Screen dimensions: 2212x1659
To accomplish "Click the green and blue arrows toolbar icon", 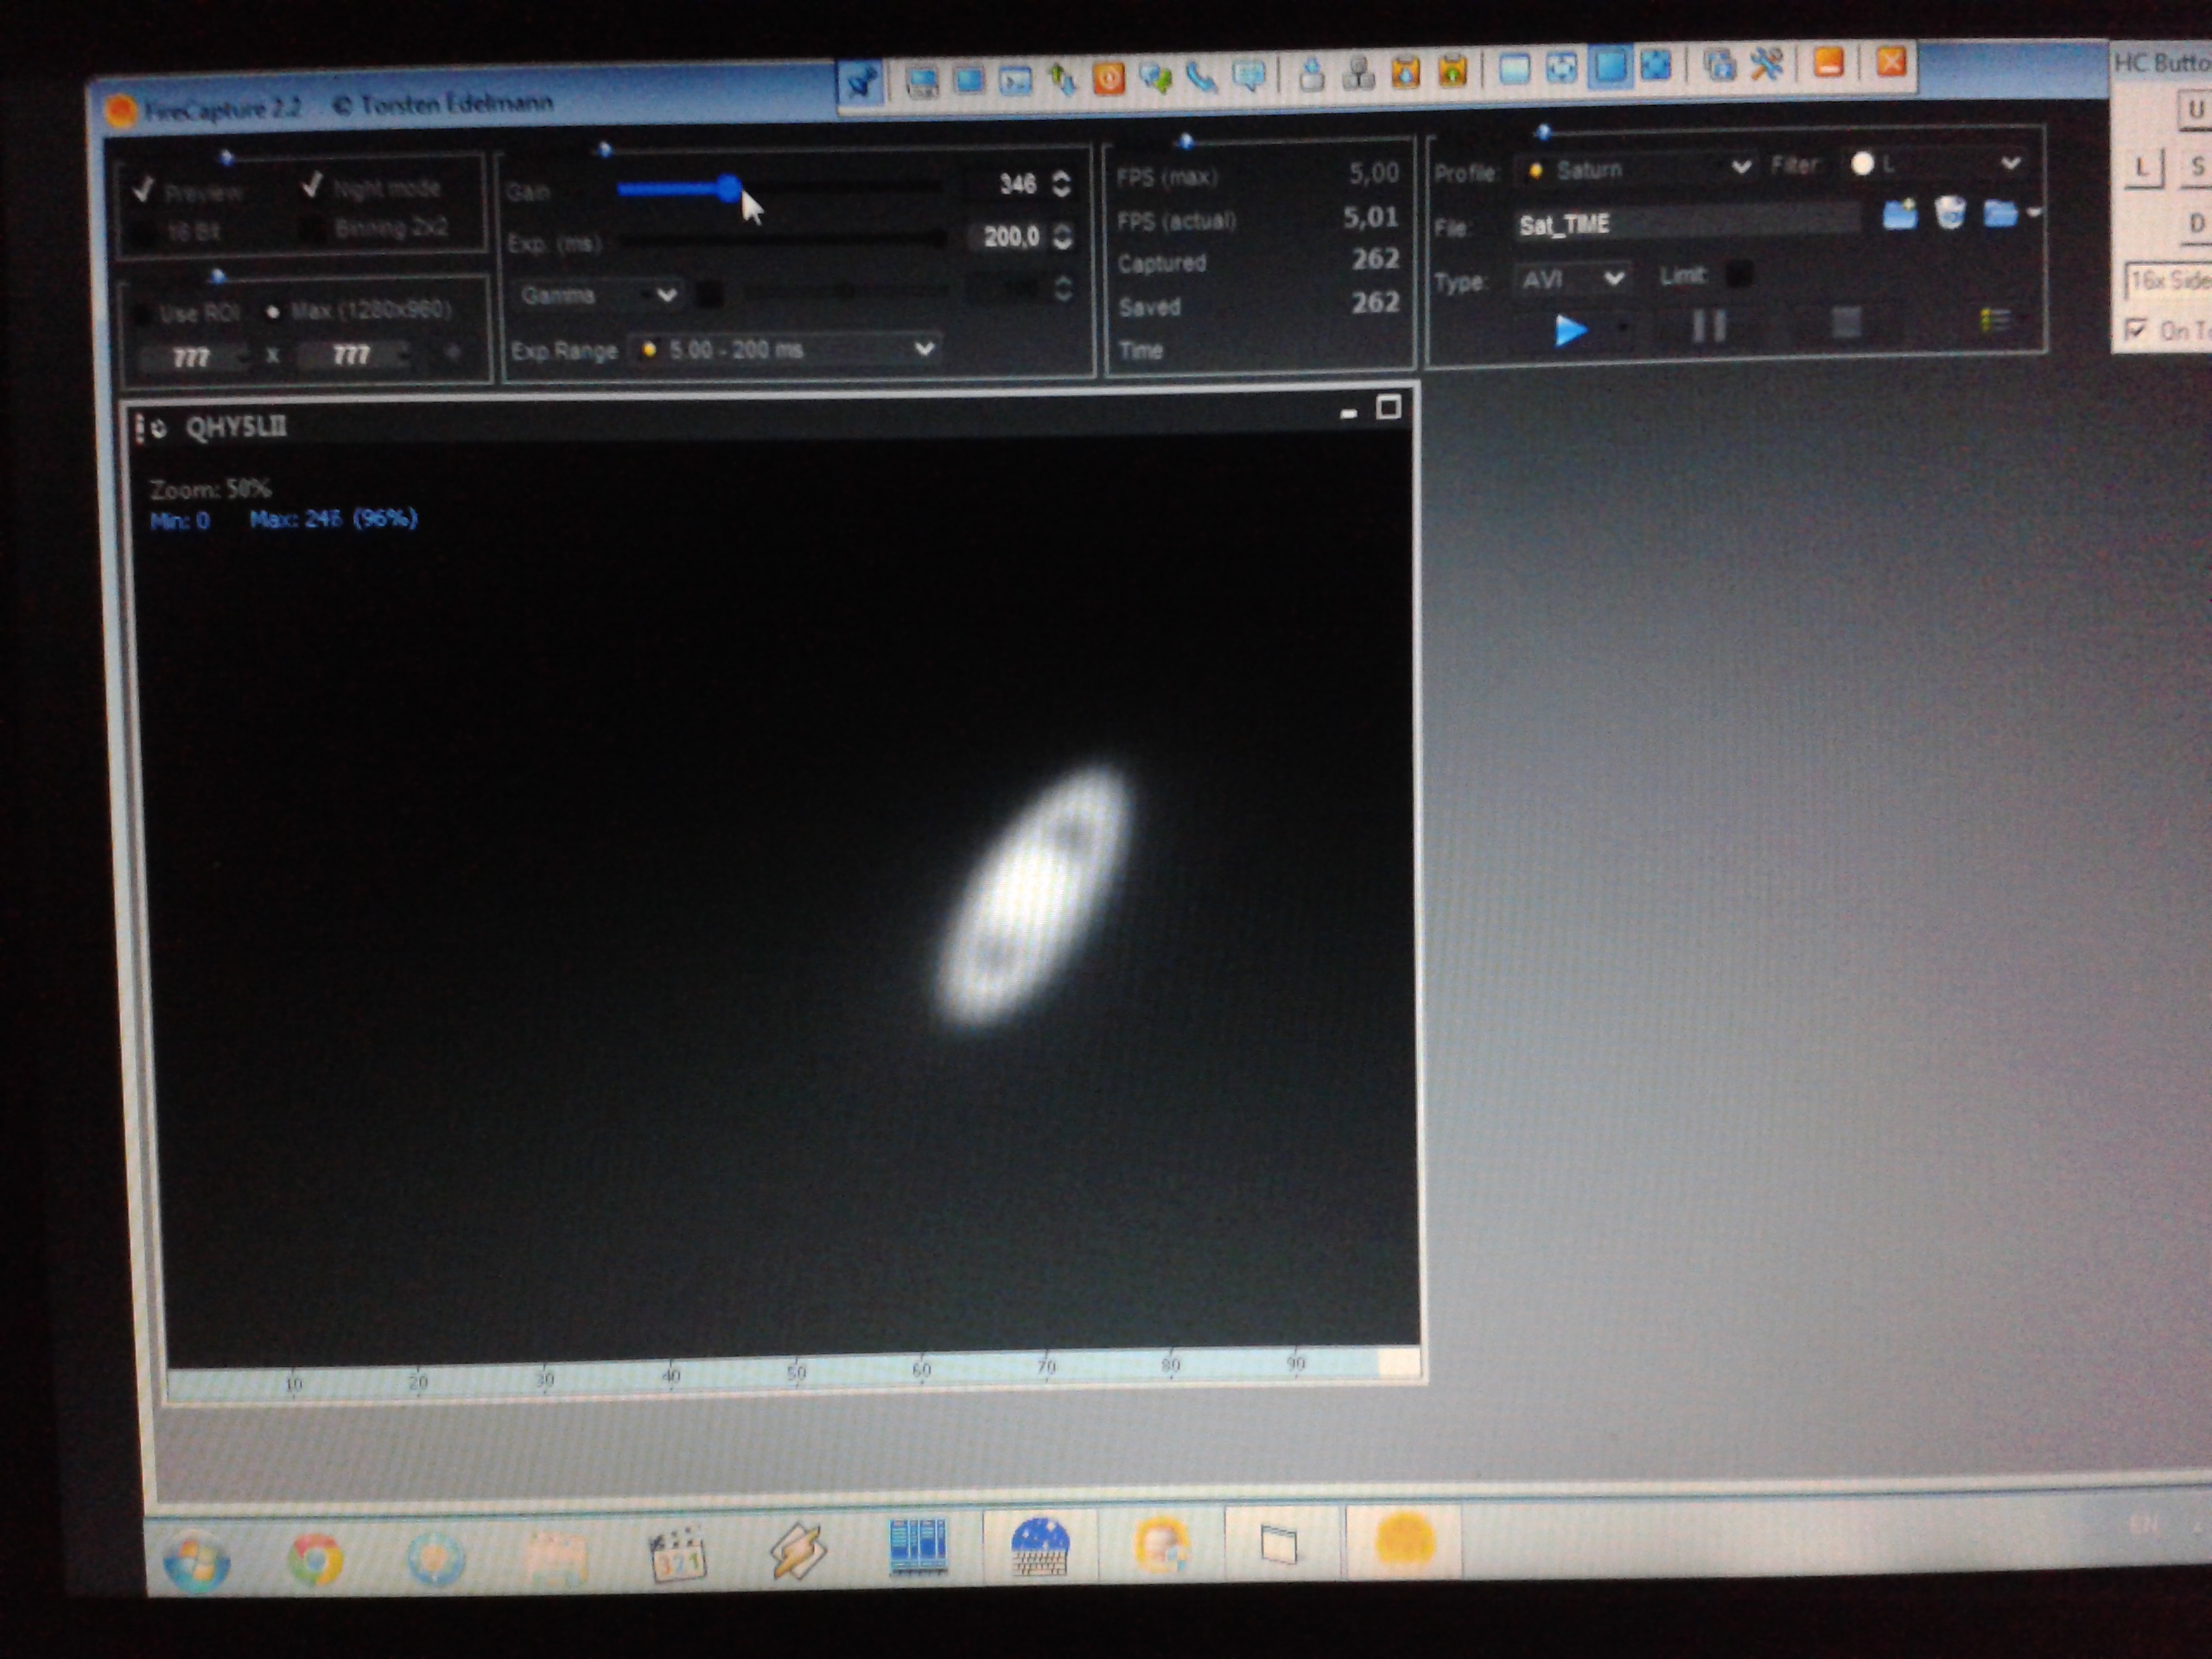I will click(x=1063, y=78).
